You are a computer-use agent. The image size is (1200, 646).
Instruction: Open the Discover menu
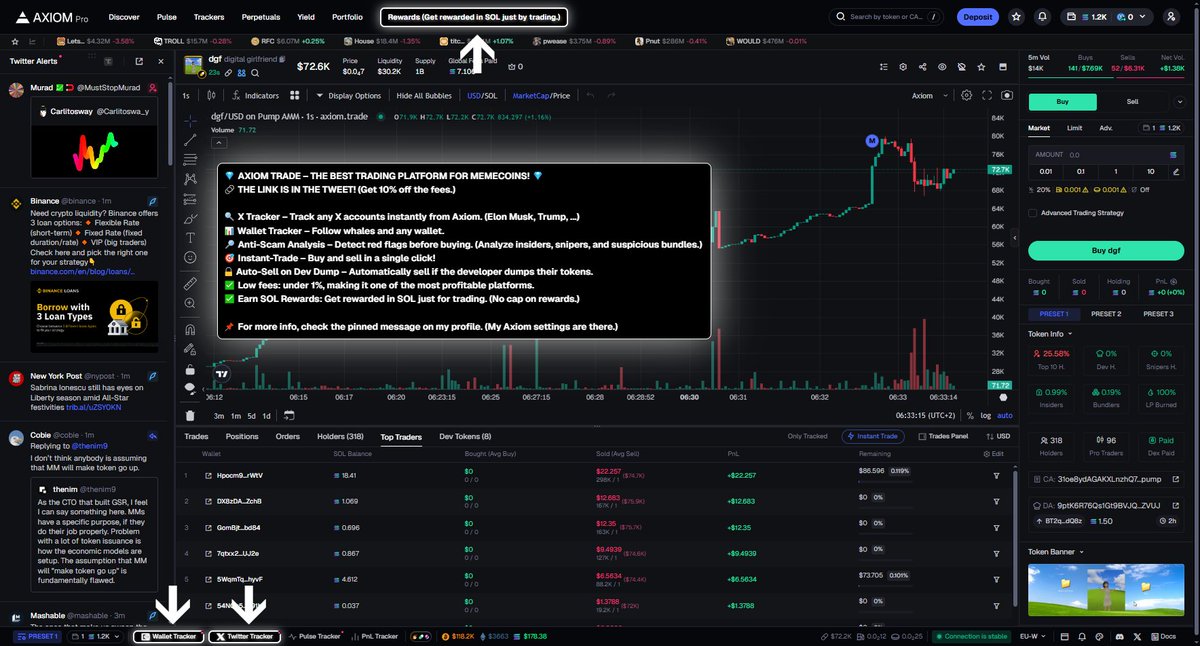point(124,17)
